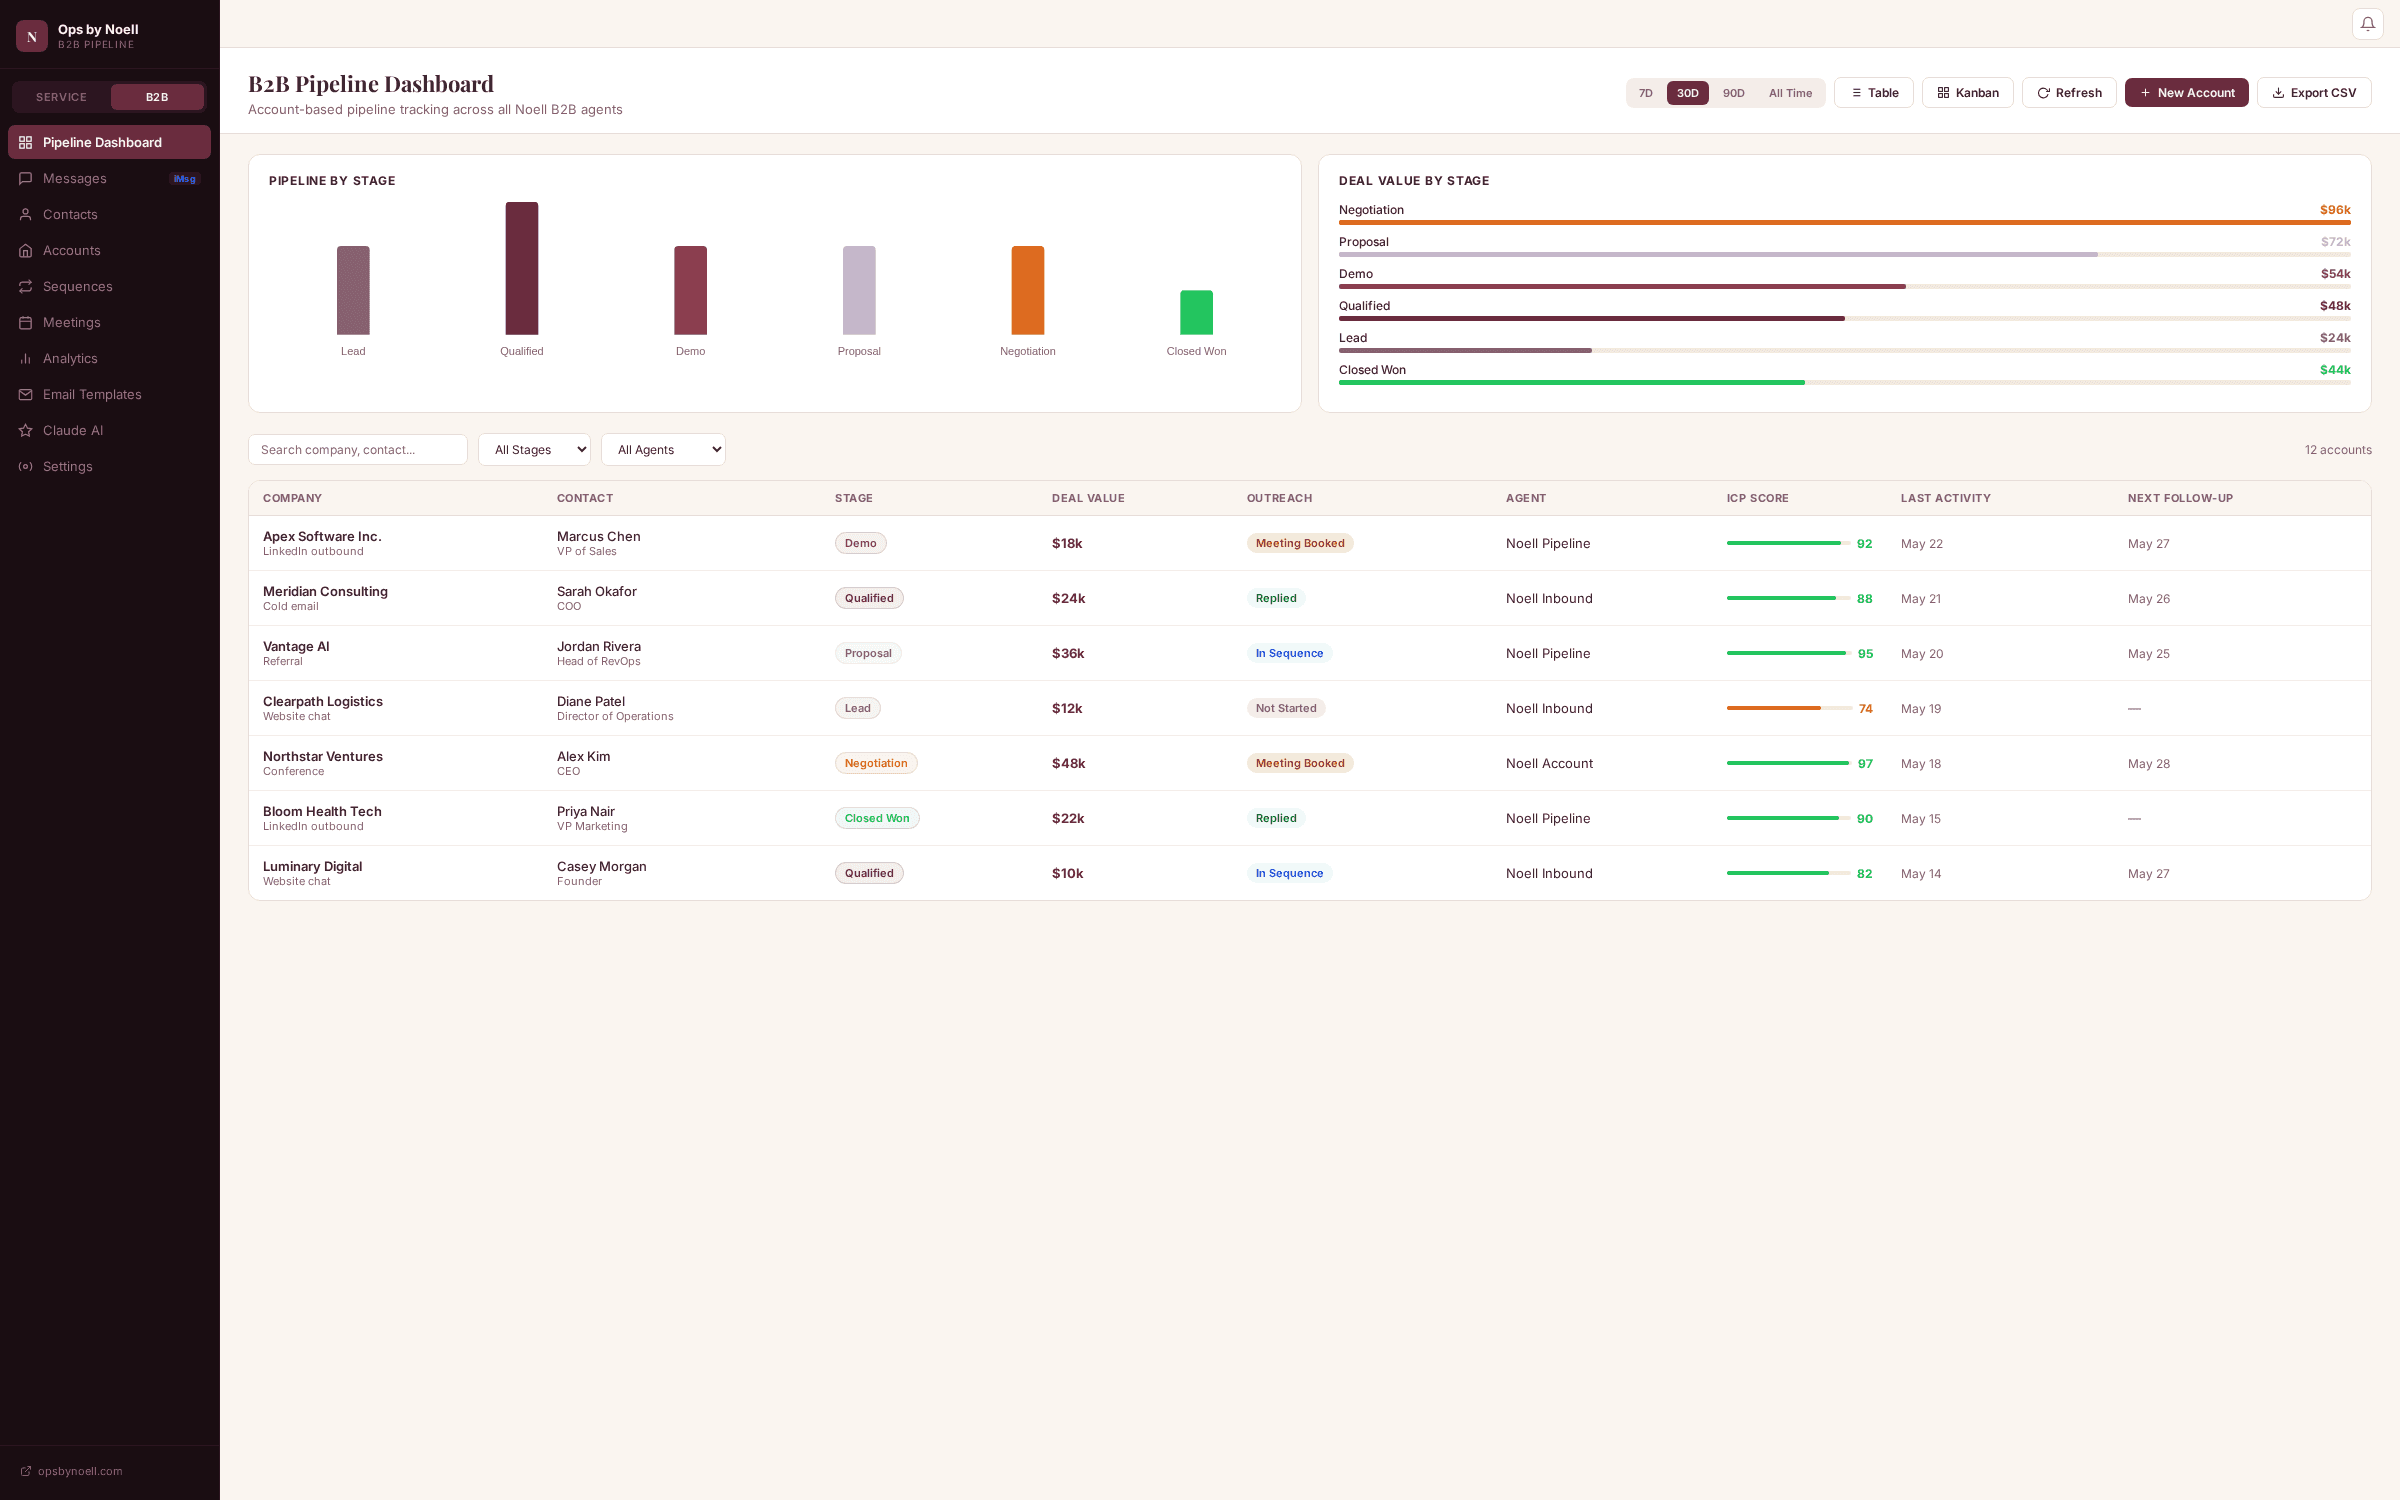Click the Settings gear icon
Viewport: 2400px width, 1500px height.
click(x=26, y=466)
